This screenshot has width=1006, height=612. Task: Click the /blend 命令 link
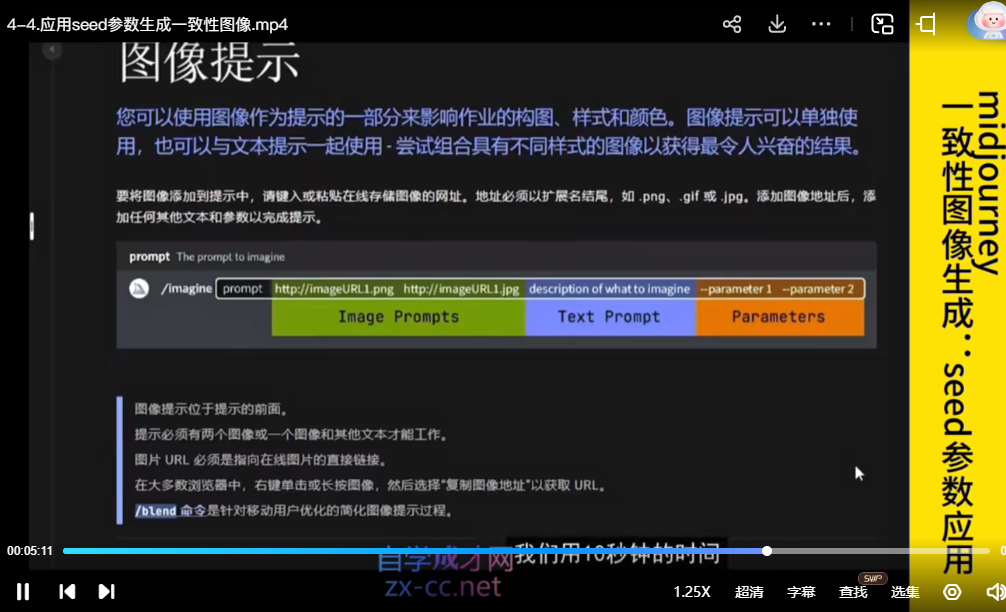pyautogui.click(x=170, y=511)
